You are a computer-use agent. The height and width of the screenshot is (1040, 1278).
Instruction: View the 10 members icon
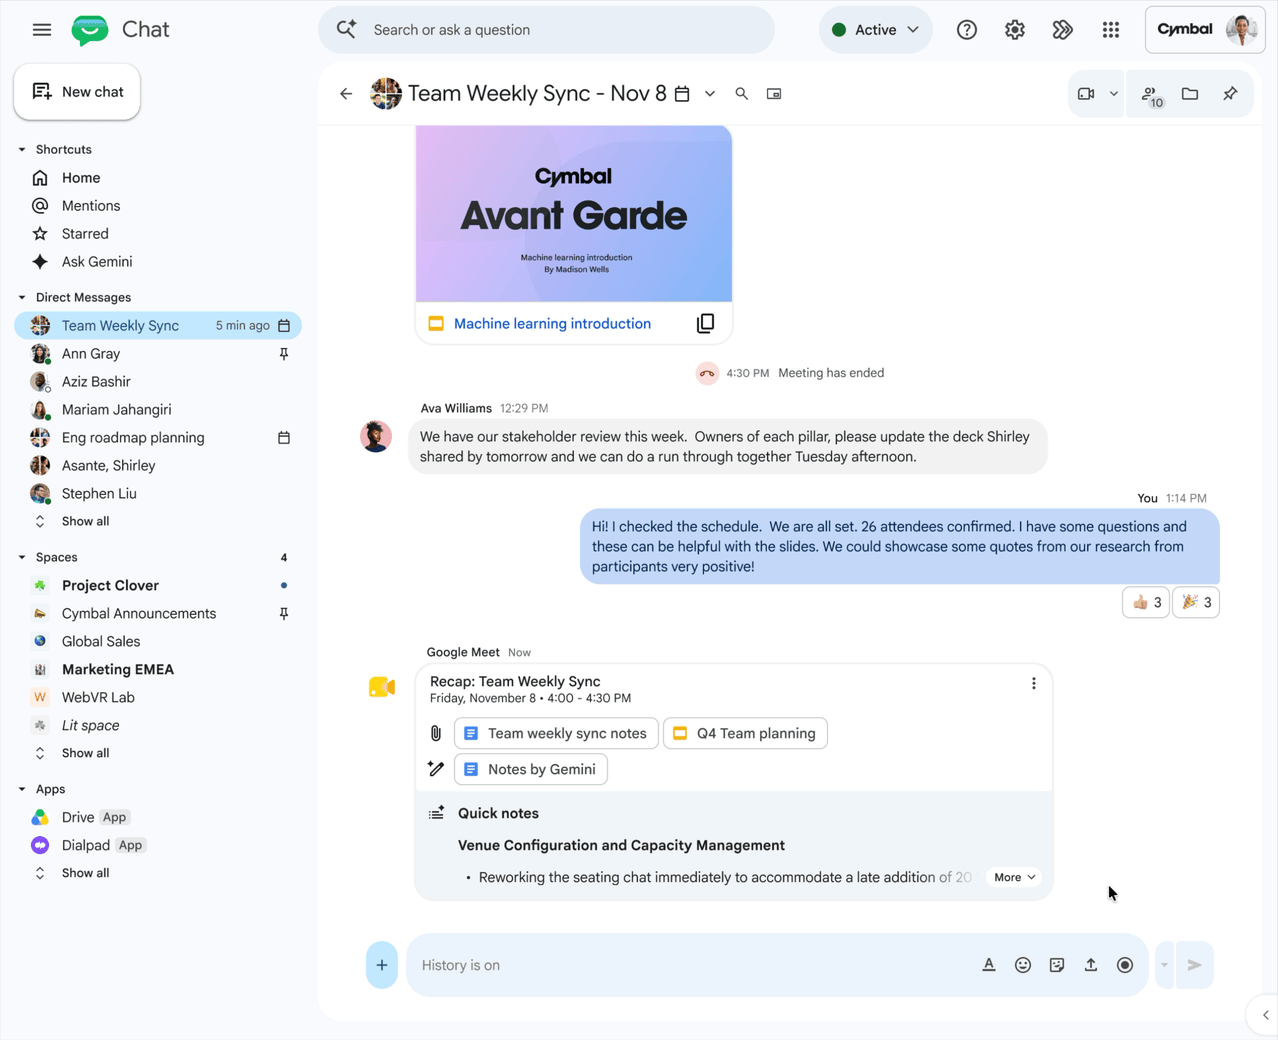pyautogui.click(x=1151, y=95)
